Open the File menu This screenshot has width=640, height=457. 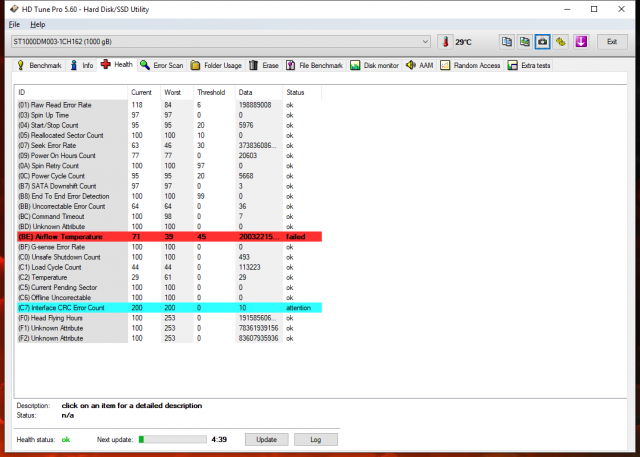tap(15, 23)
